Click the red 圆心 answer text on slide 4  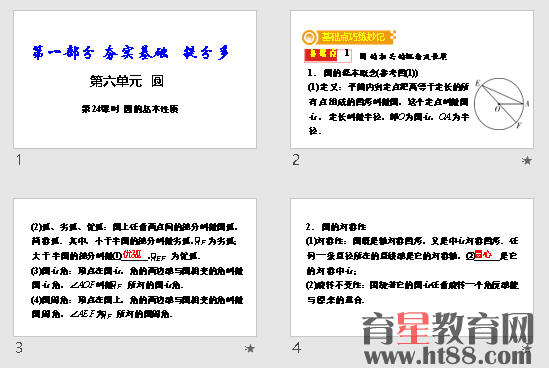coord(483,254)
